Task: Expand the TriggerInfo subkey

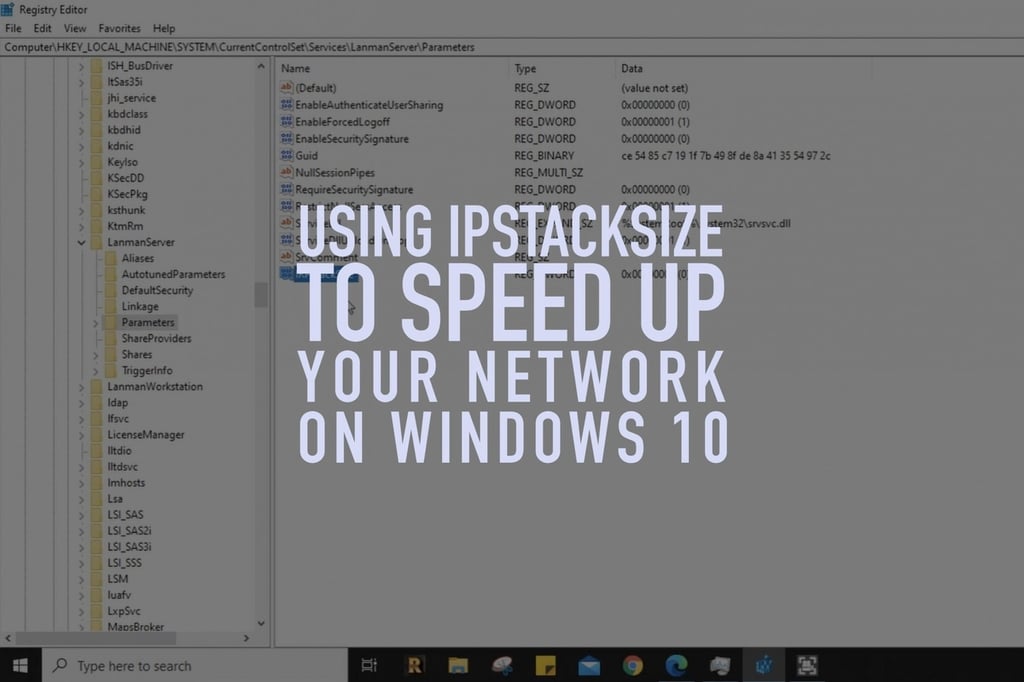Action: pyautogui.click(x=95, y=371)
